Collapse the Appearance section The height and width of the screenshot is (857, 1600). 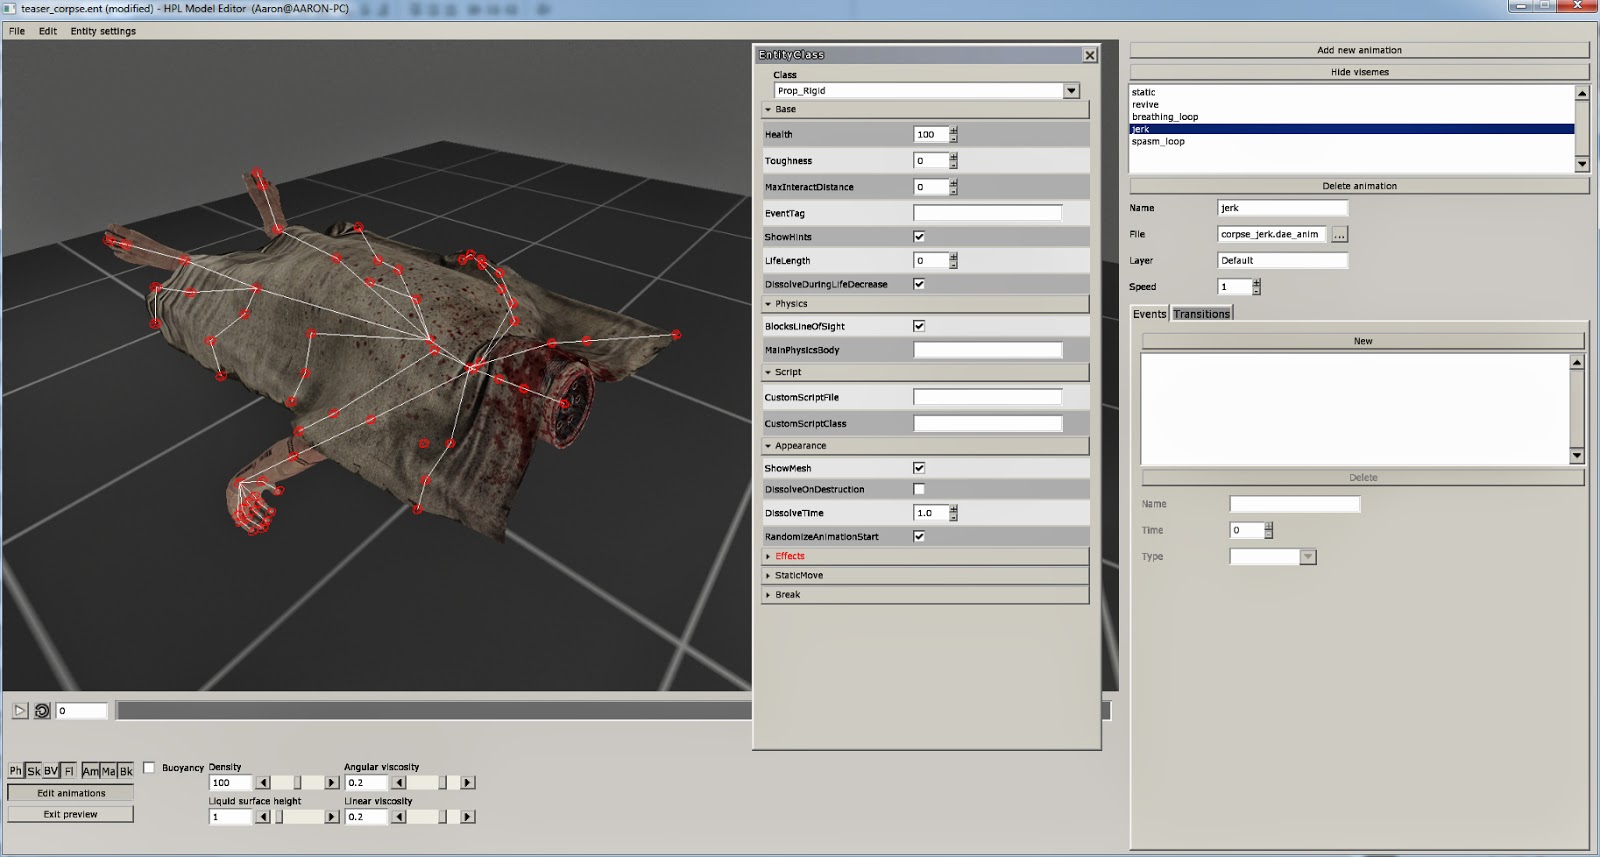point(925,446)
